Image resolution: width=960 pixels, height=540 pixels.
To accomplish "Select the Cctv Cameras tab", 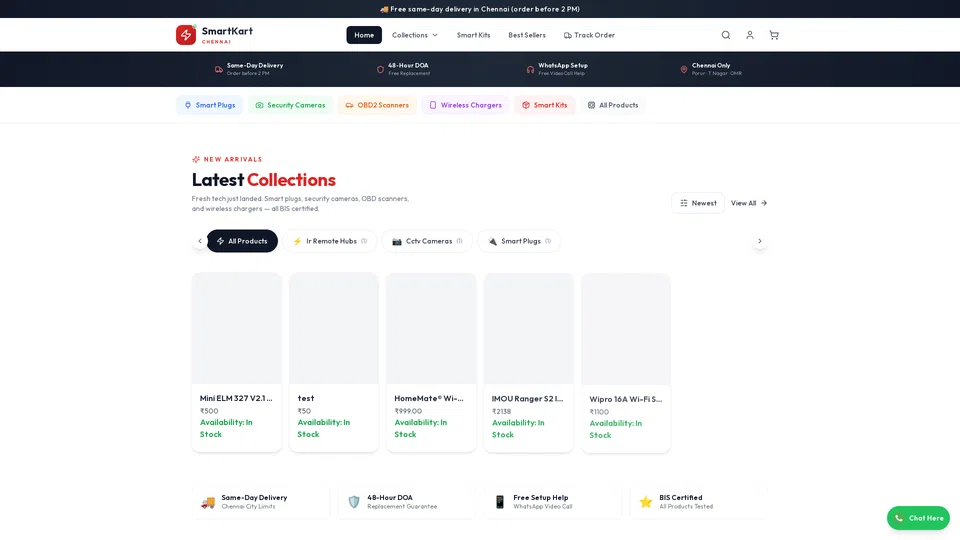I will pyautogui.click(x=427, y=241).
